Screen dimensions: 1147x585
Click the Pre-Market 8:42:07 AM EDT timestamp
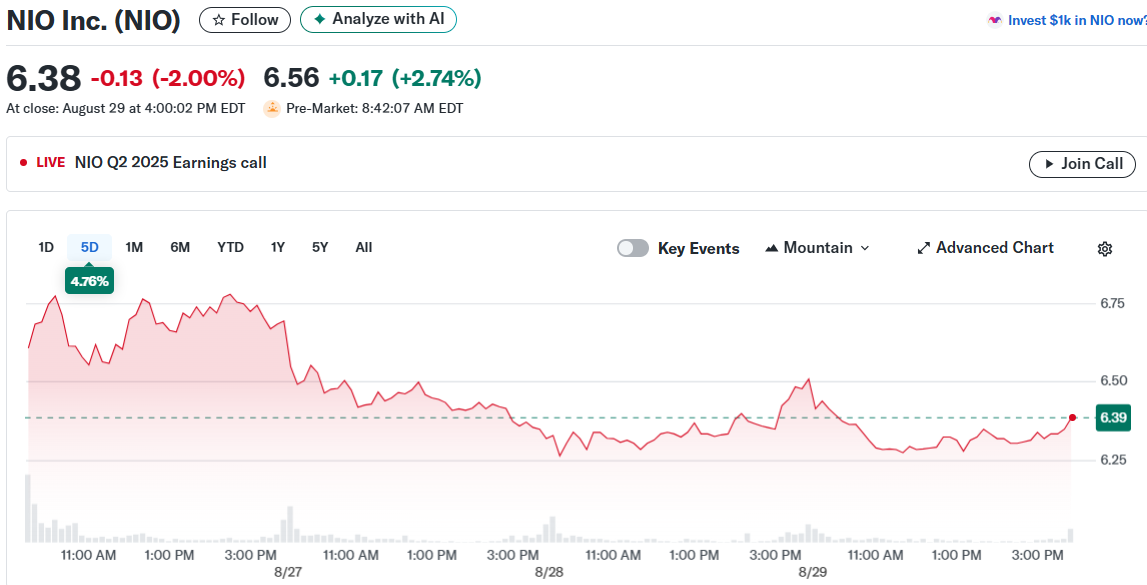click(375, 108)
